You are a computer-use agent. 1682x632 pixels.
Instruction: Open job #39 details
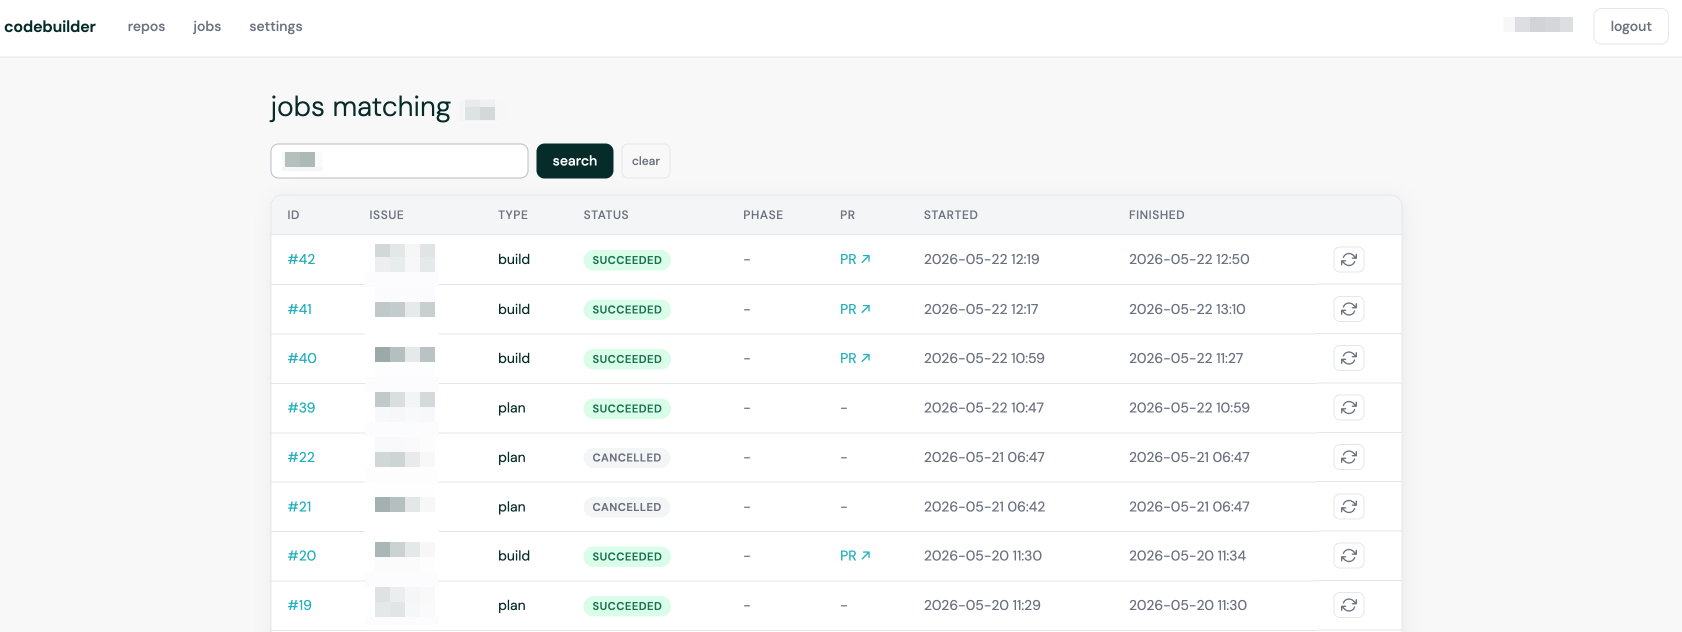(x=301, y=408)
